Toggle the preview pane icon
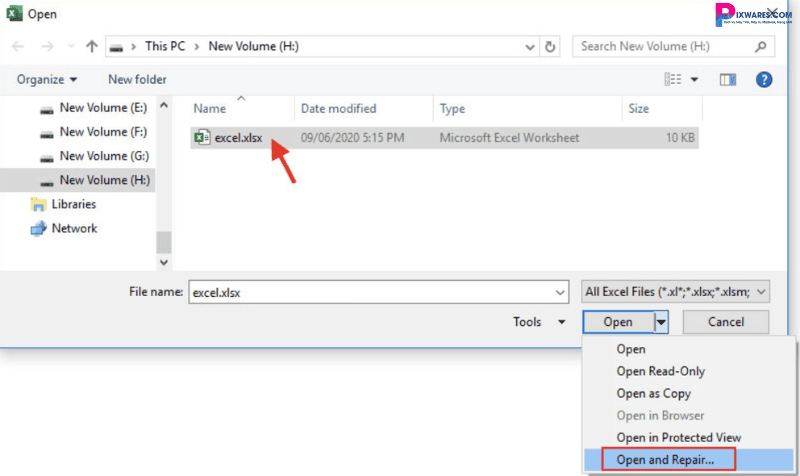Image resolution: width=800 pixels, height=476 pixels. [x=728, y=79]
